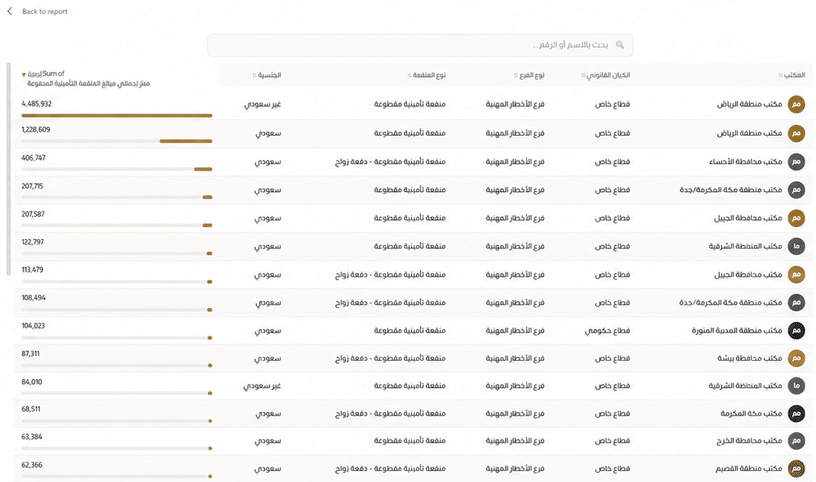Click the avatar icon for مكتب منطقة القصيم

[796, 468]
